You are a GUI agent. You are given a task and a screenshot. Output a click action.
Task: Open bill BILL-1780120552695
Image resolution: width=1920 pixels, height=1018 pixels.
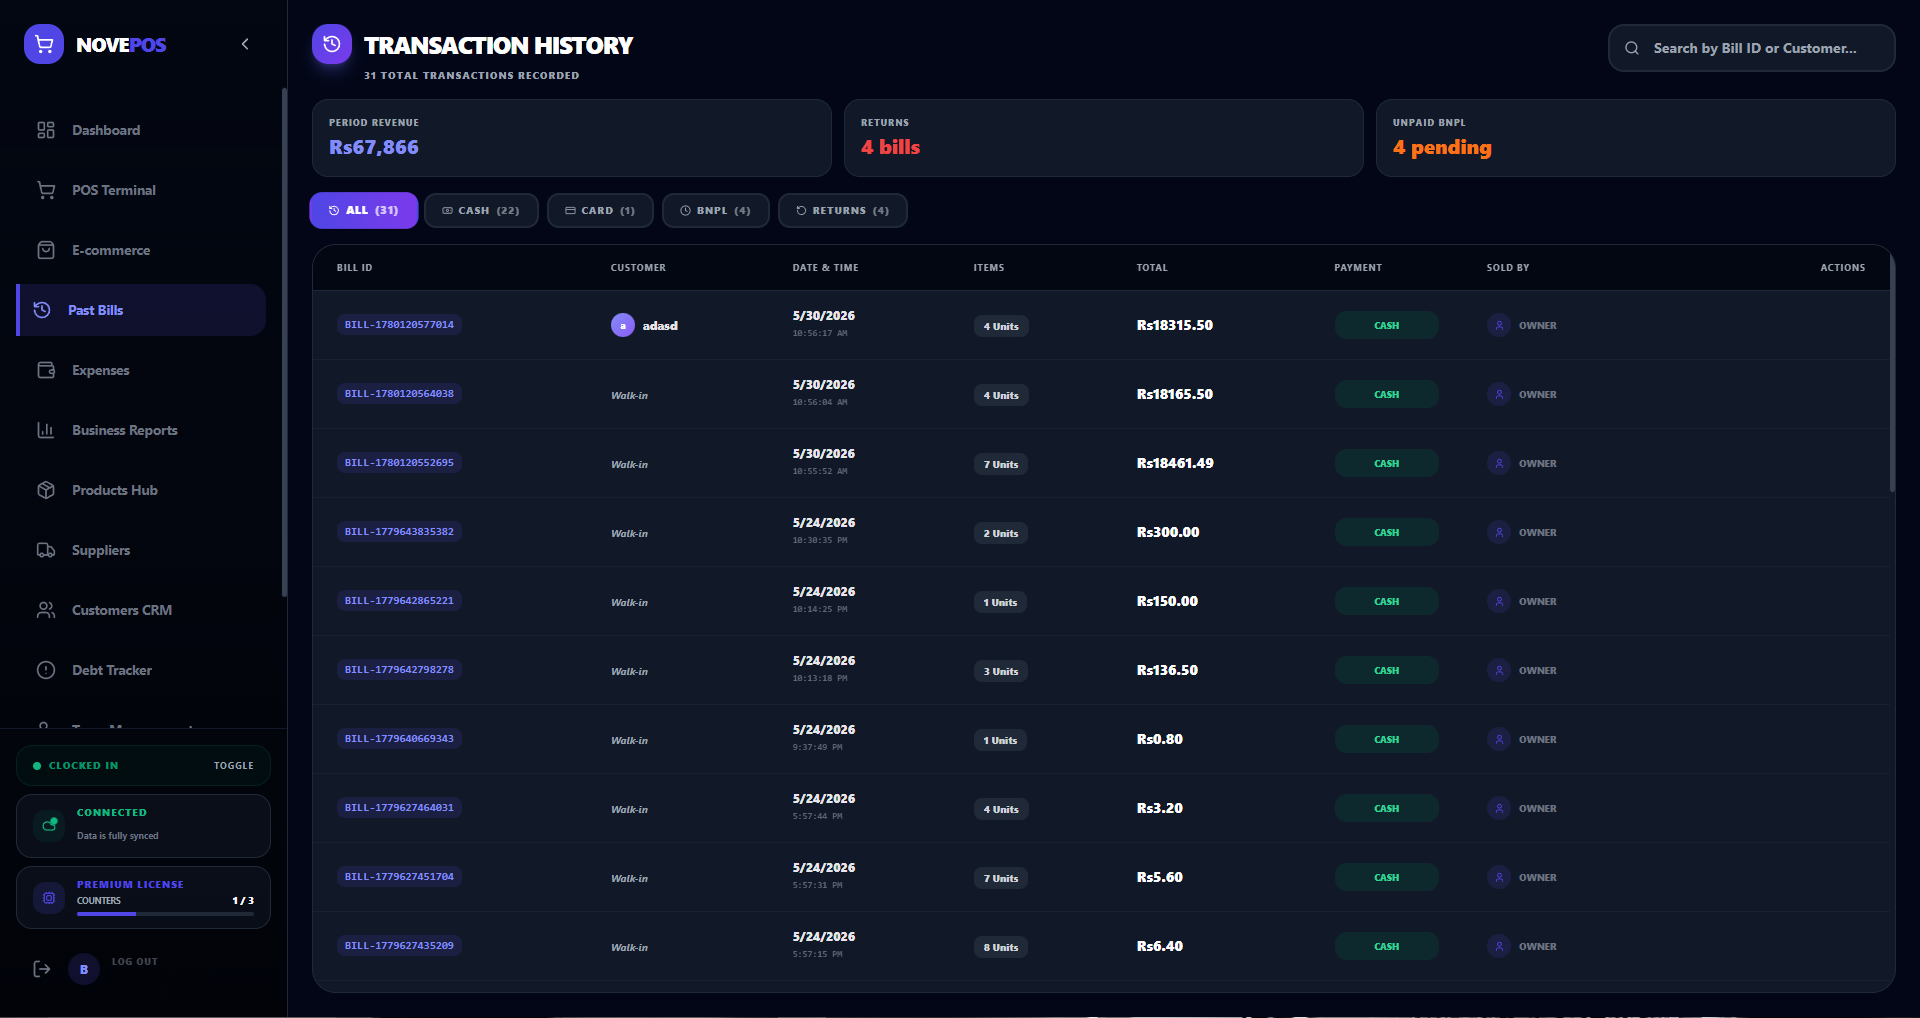coord(399,463)
